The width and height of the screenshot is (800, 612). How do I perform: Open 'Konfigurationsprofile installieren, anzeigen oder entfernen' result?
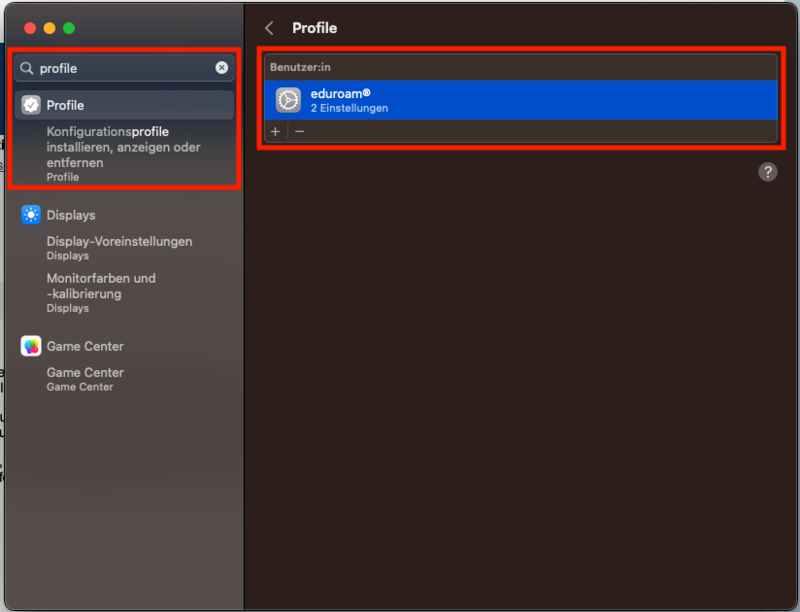(x=123, y=154)
